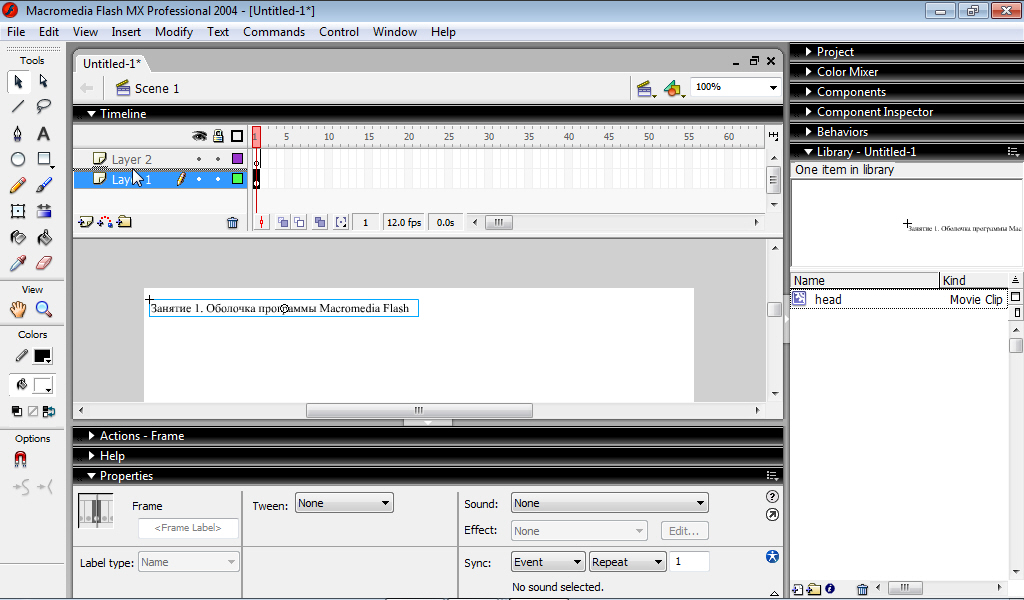Toggle lock for all layers
Screen dimensions: 1024x600
218,136
